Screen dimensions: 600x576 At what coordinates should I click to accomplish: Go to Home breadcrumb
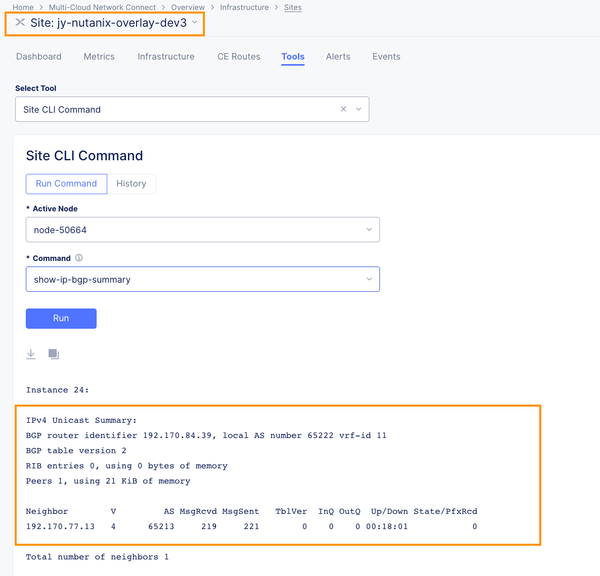[23, 7]
